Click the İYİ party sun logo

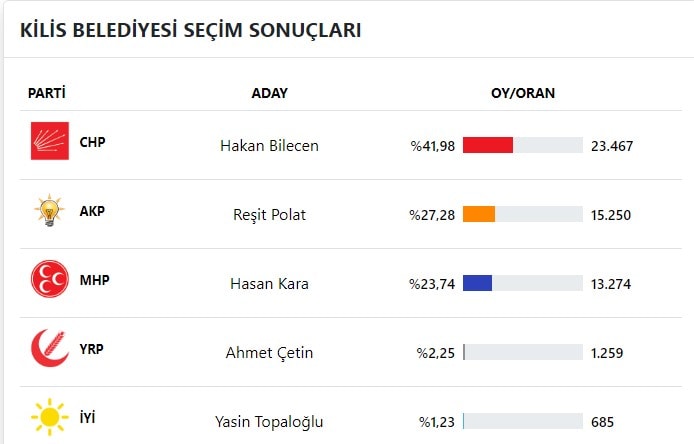coord(50,417)
